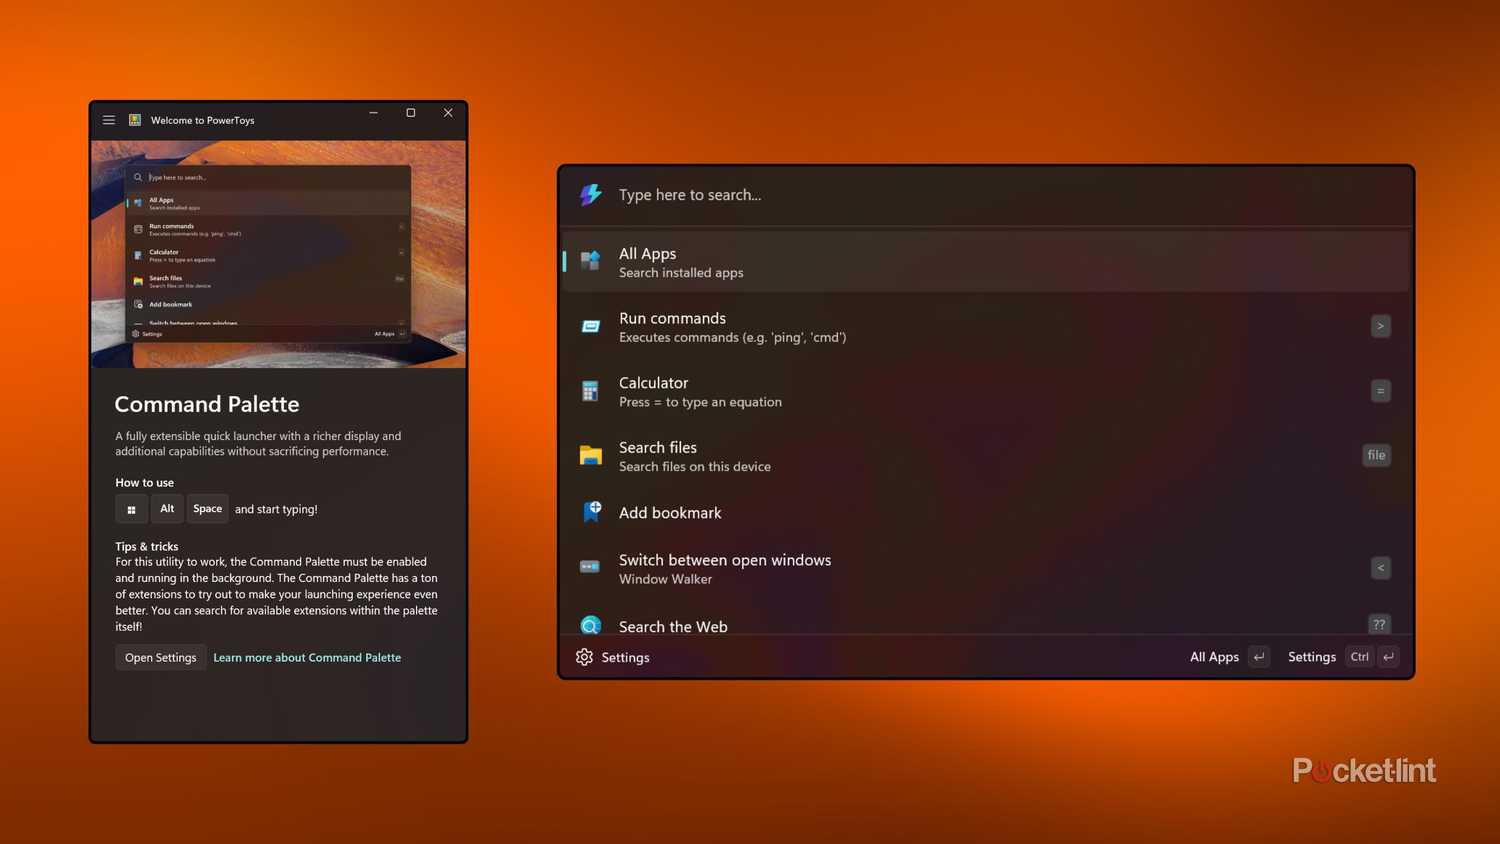Viewport: 1500px width, 844px height.
Task: Click the 'Command Palette' heading
Action: (207, 404)
